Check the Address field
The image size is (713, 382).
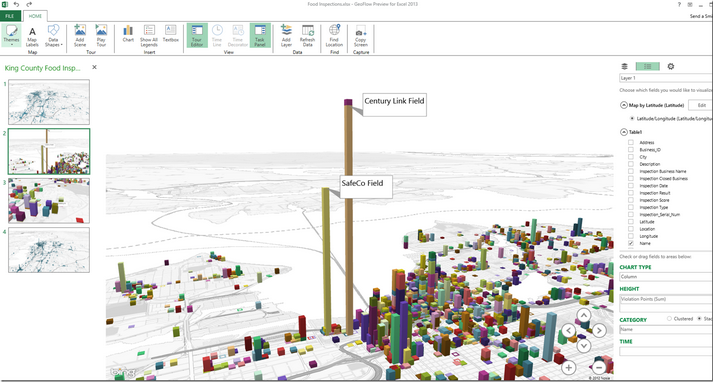click(x=631, y=142)
